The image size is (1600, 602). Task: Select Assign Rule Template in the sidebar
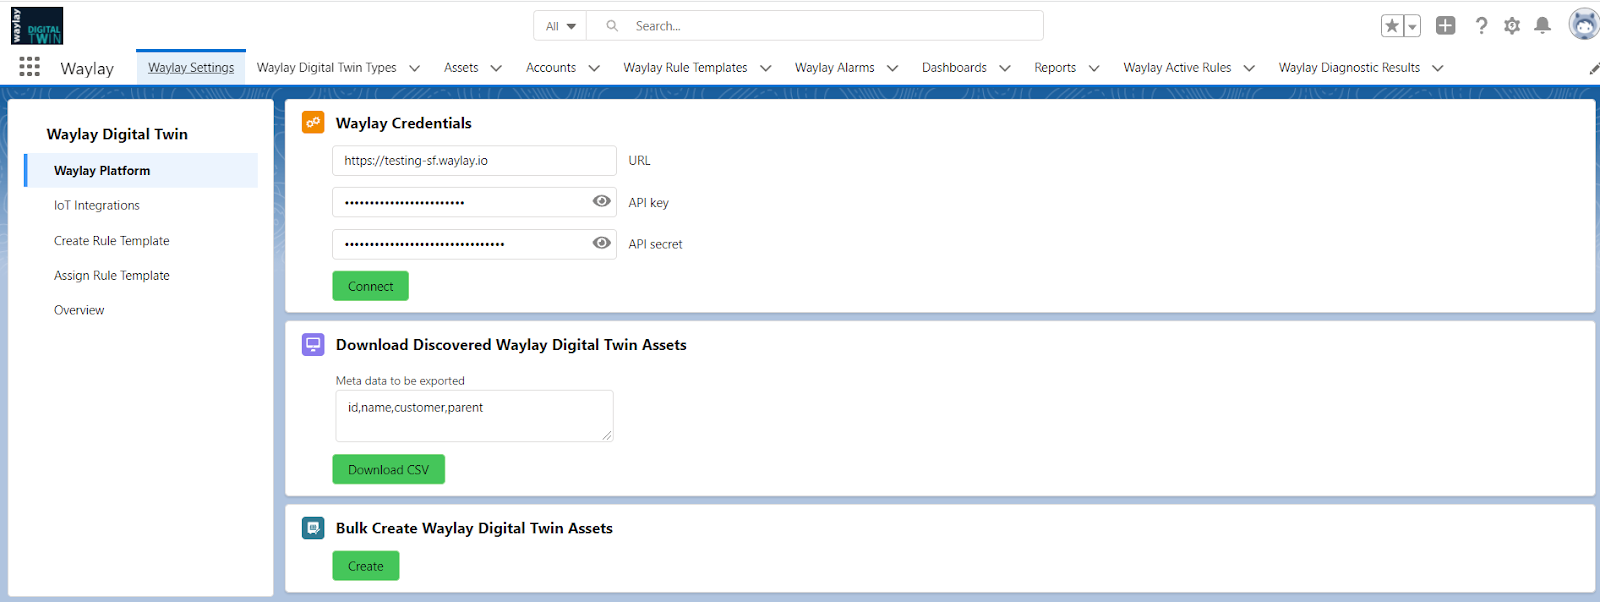point(112,275)
